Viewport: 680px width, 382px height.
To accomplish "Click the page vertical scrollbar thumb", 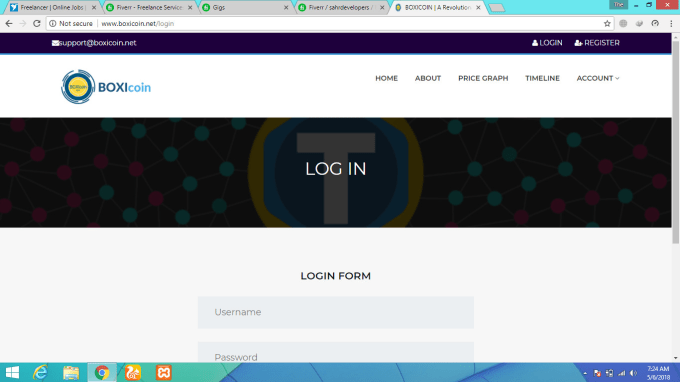I will [x=676, y=142].
